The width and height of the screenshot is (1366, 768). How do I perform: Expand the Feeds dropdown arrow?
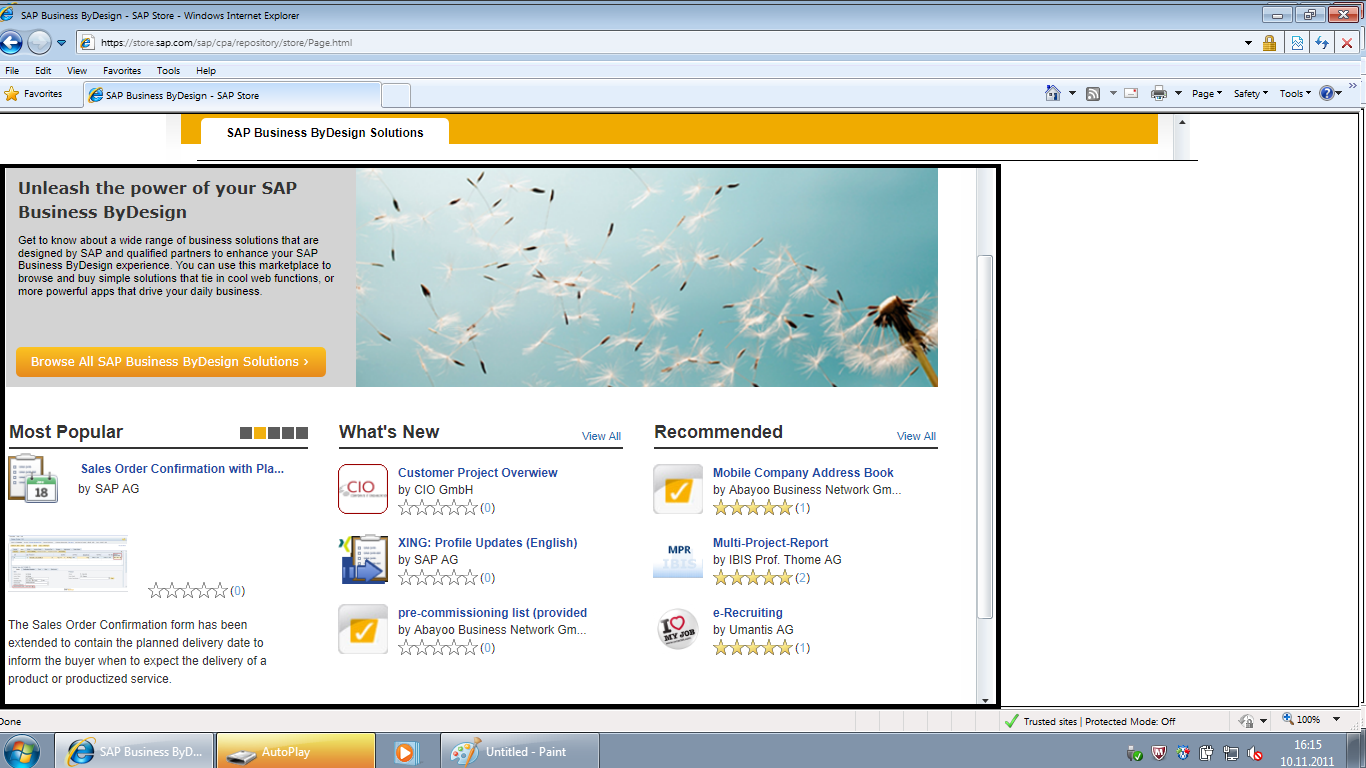(x=1111, y=93)
